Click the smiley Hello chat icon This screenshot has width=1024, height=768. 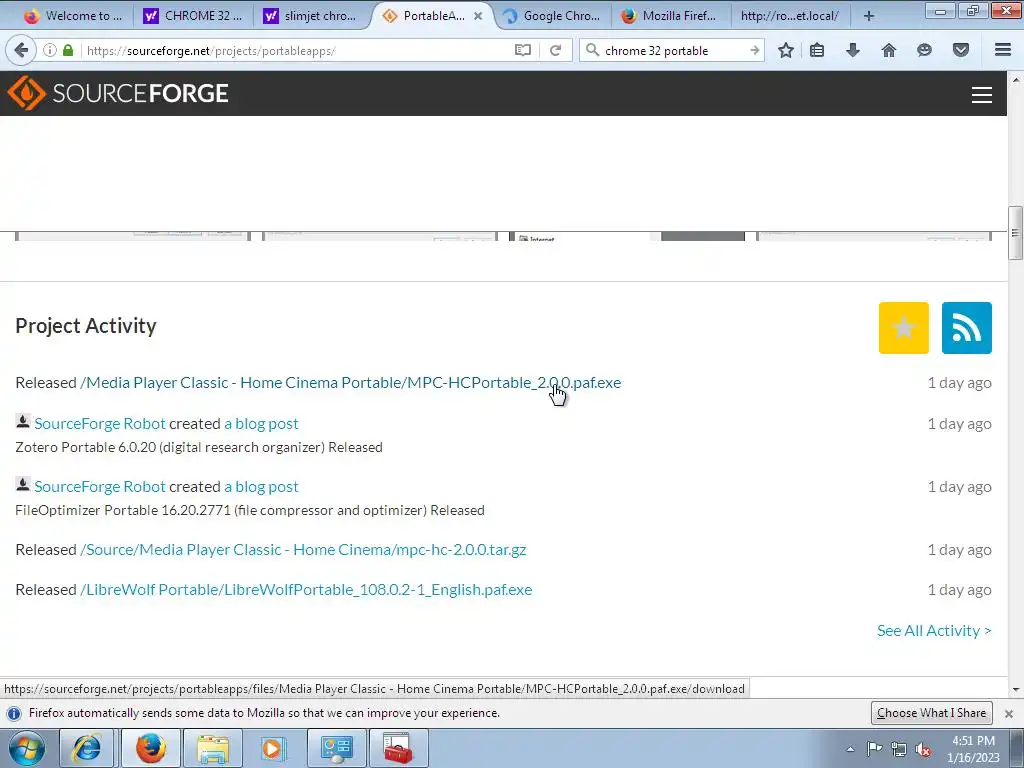coord(924,50)
